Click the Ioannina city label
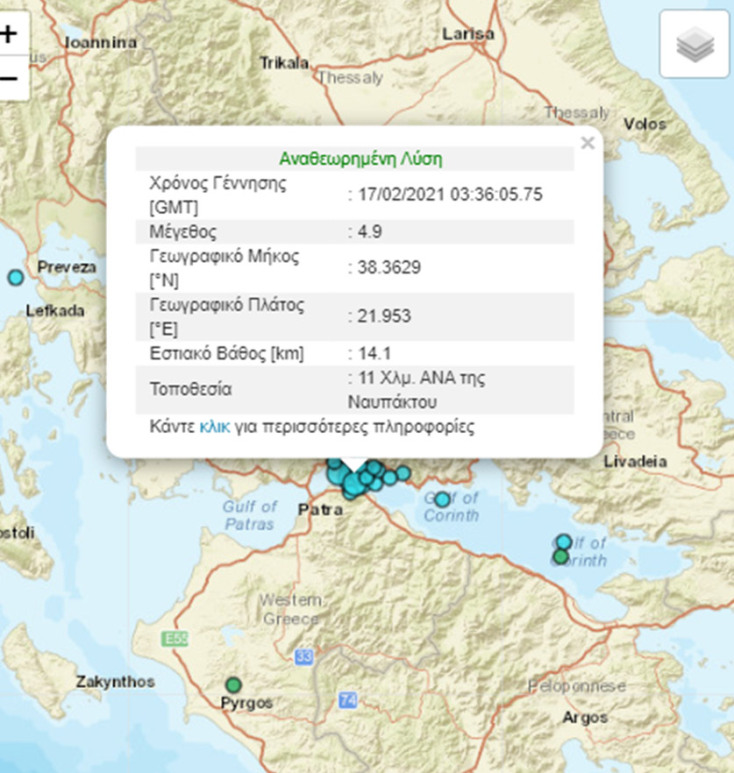Screen dimensions: 734x773 [99, 43]
